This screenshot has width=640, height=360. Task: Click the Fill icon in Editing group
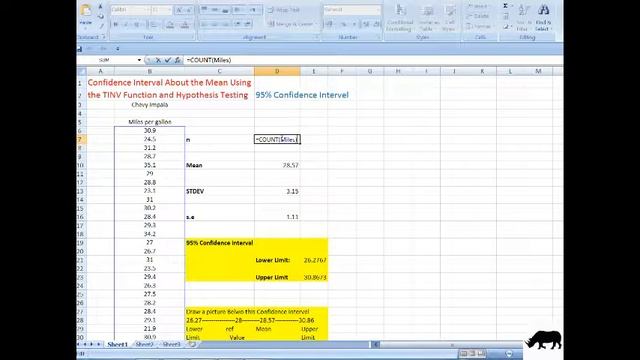(x=507, y=16)
